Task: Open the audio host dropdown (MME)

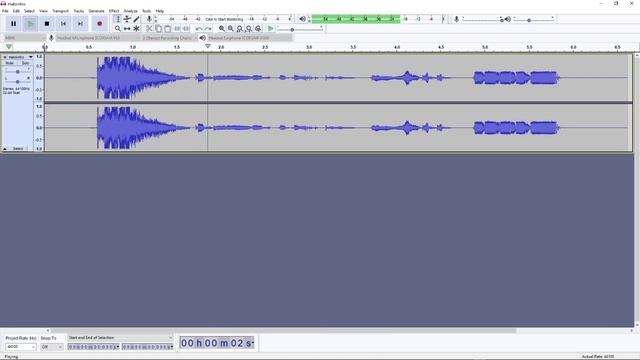Action: coord(24,38)
